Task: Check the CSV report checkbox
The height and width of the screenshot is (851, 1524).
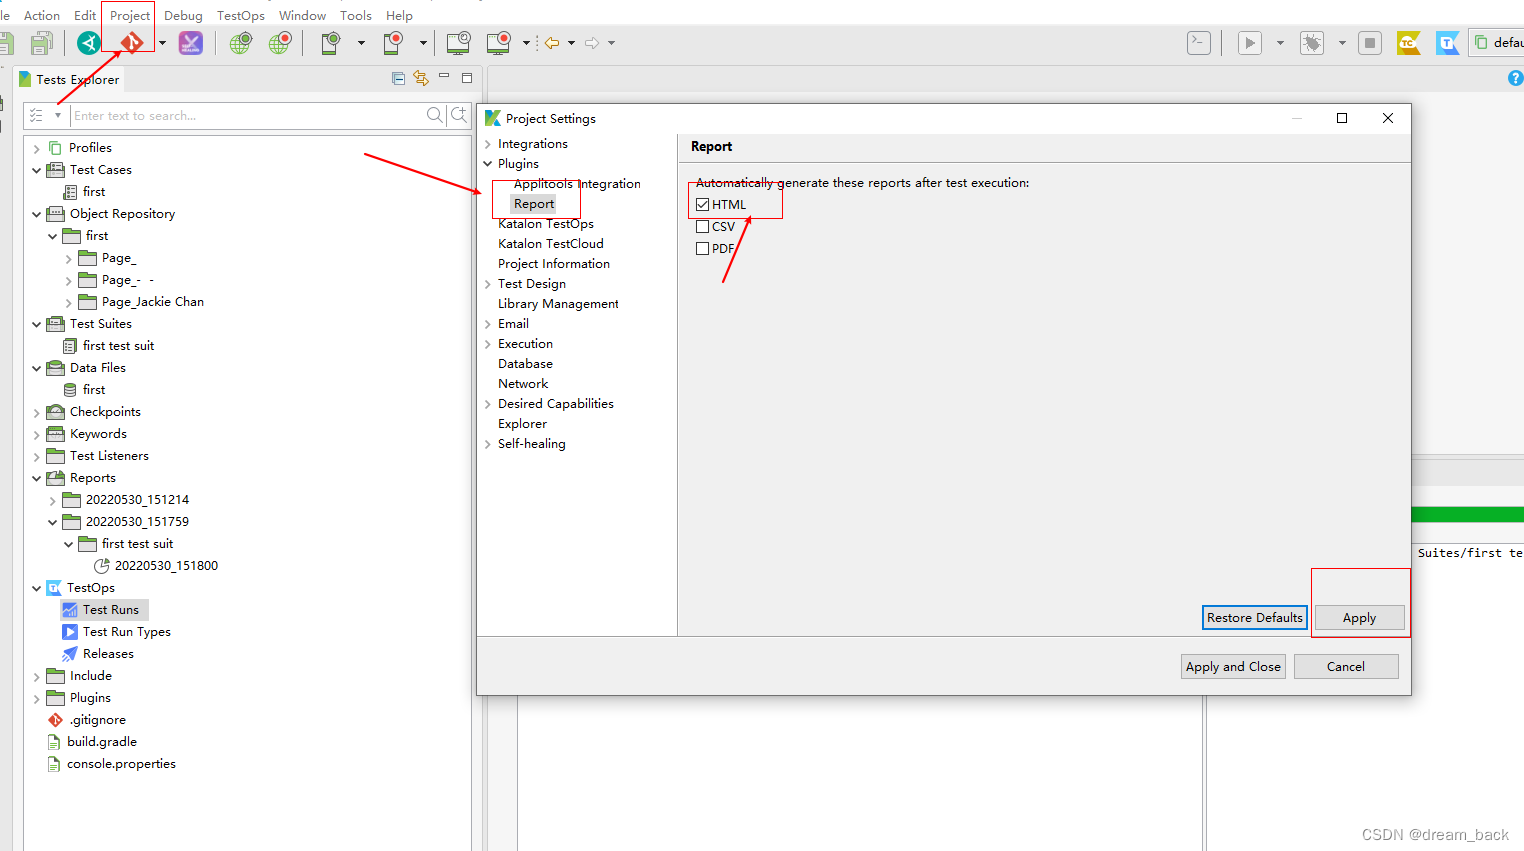Action: (x=702, y=226)
